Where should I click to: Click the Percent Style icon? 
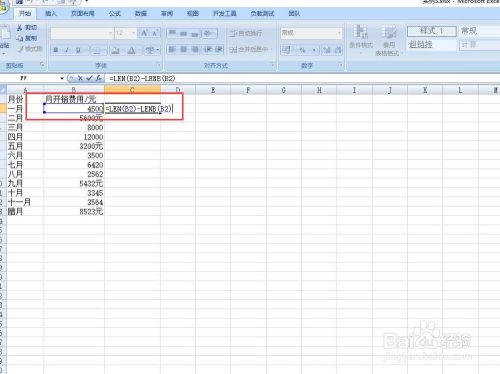[x=303, y=50]
